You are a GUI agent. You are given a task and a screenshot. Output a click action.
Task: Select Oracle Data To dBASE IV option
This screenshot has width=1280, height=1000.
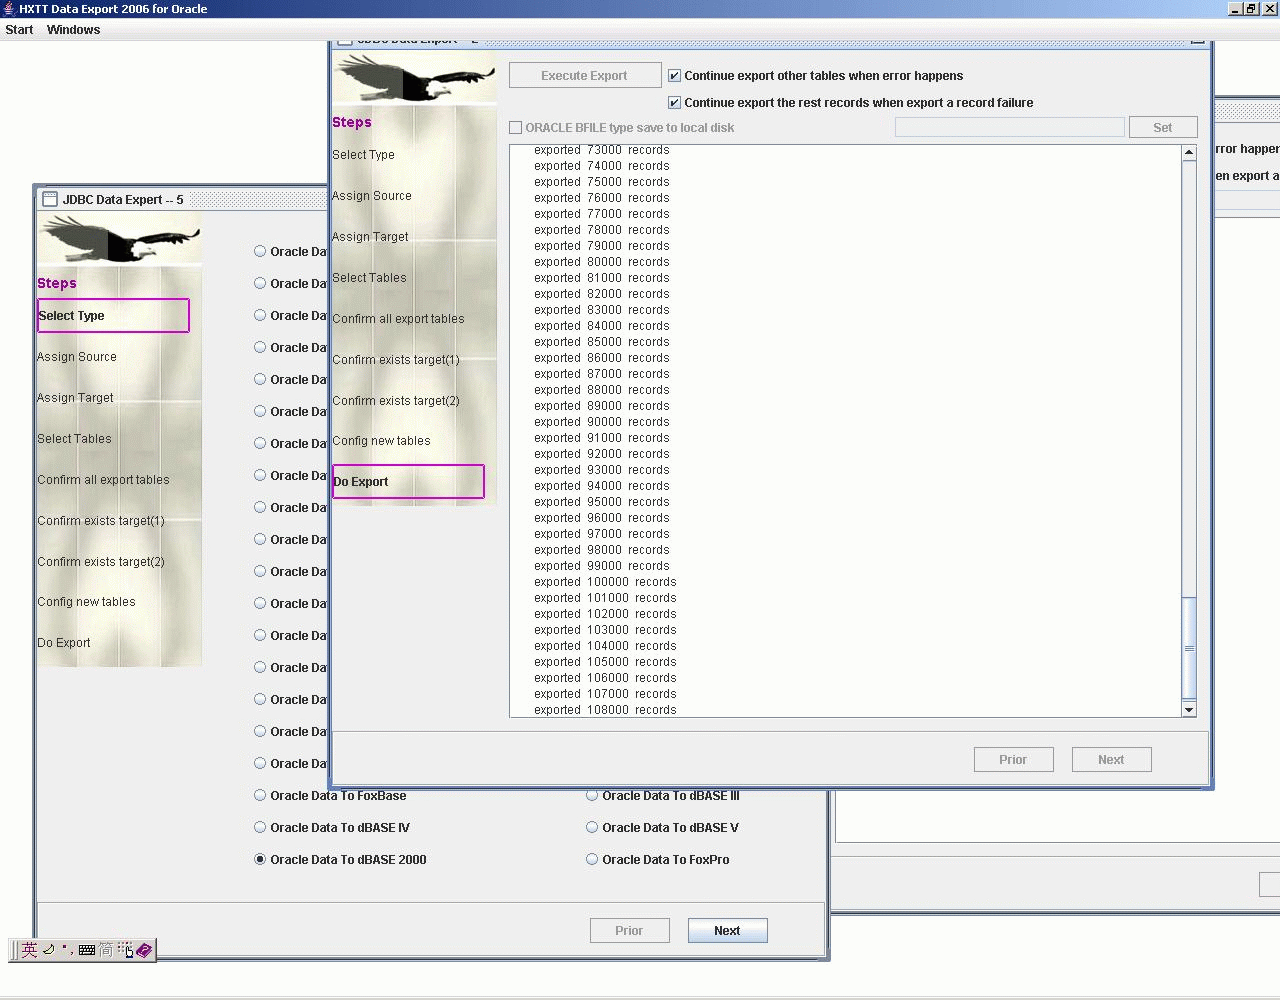pyautogui.click(x=260, y=828)
